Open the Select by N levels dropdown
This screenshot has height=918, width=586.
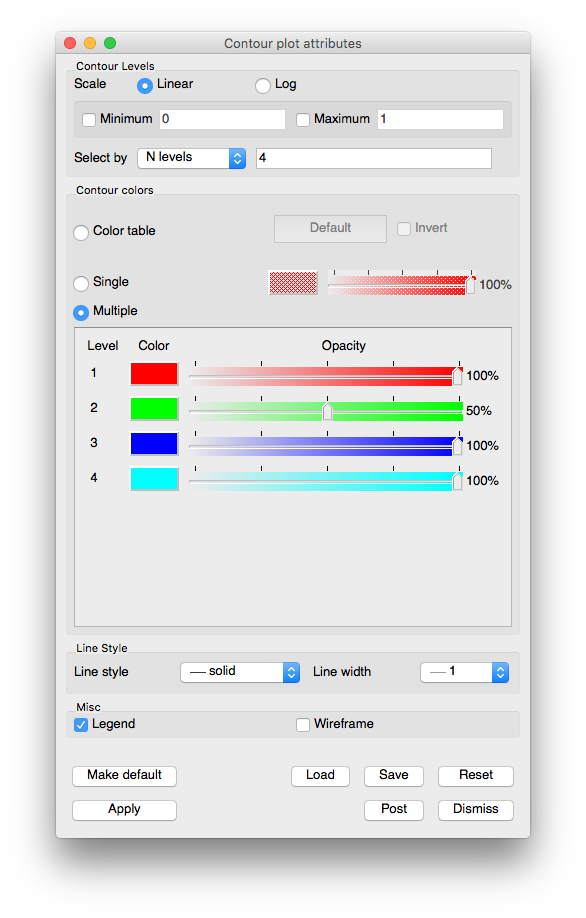click(191, 158)
